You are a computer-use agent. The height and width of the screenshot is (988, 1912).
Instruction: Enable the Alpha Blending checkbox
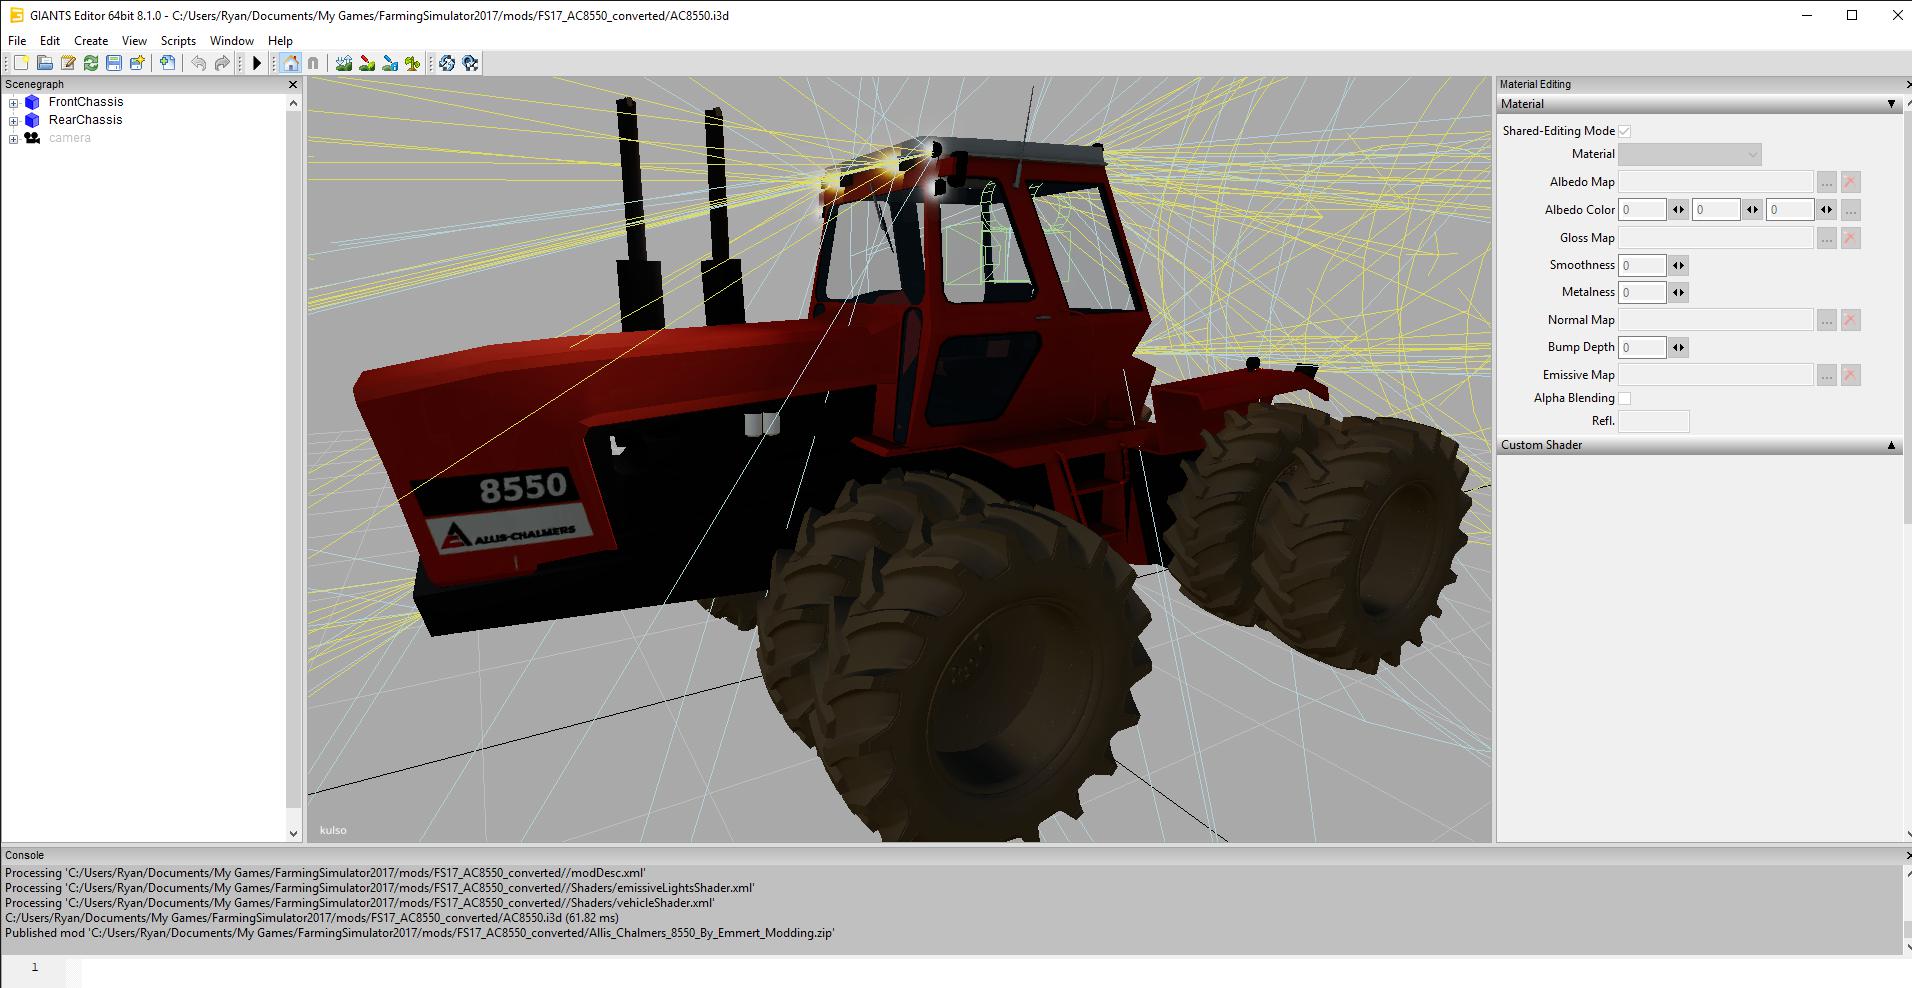[1625, 398]
